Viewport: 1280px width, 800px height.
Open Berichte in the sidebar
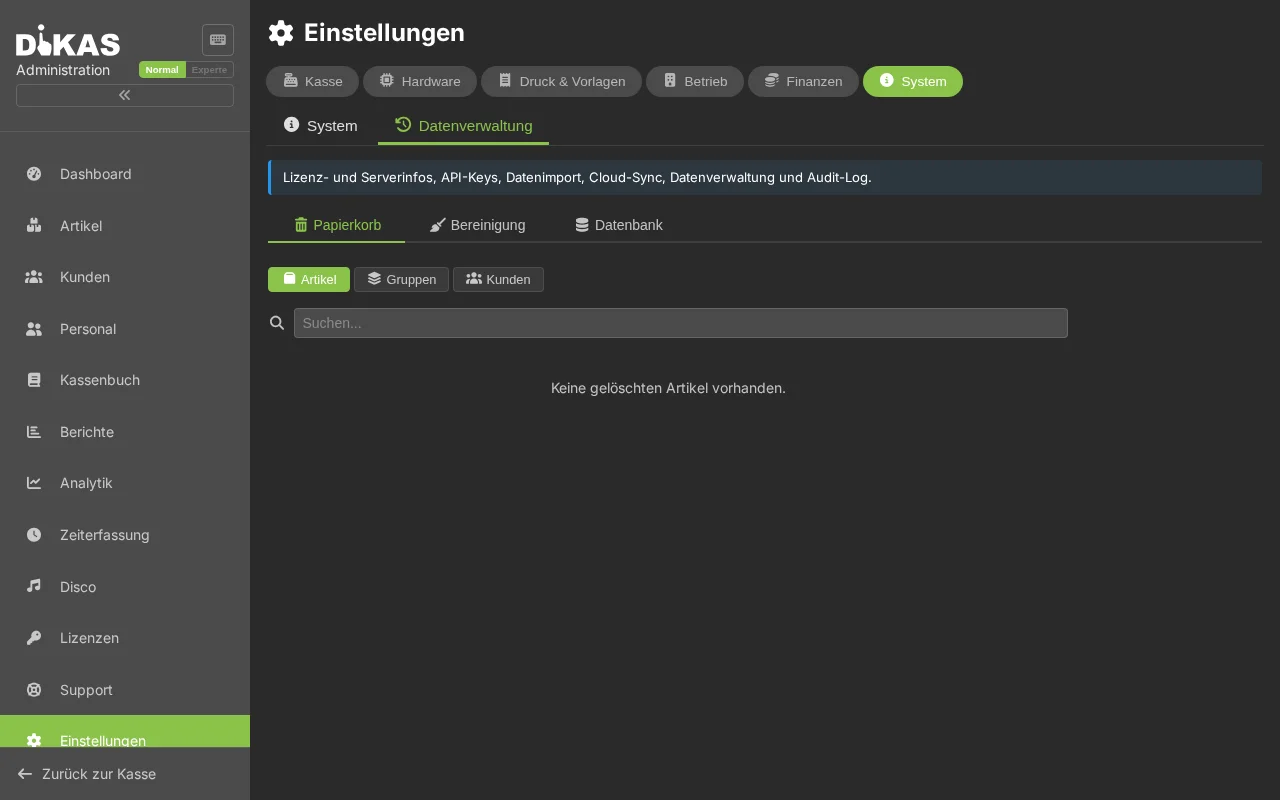[125, 432]
